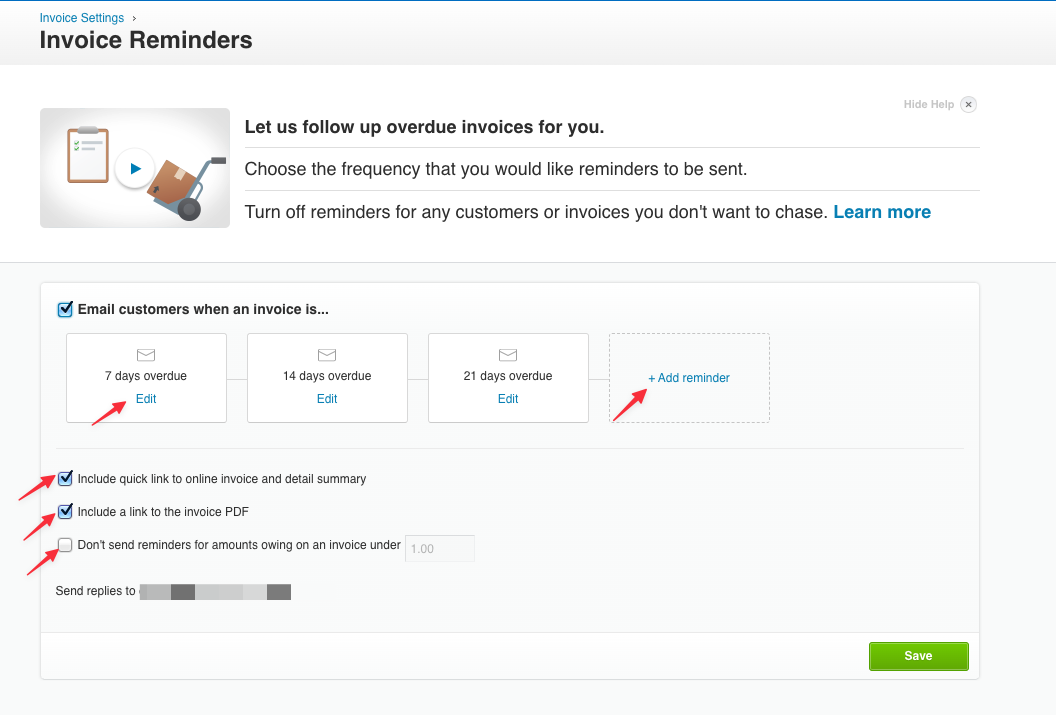Image resolution: width=1056 pixels, height=715 pixels.
Task: Navigate back to Invoice Settings
Action: [81, 17]
